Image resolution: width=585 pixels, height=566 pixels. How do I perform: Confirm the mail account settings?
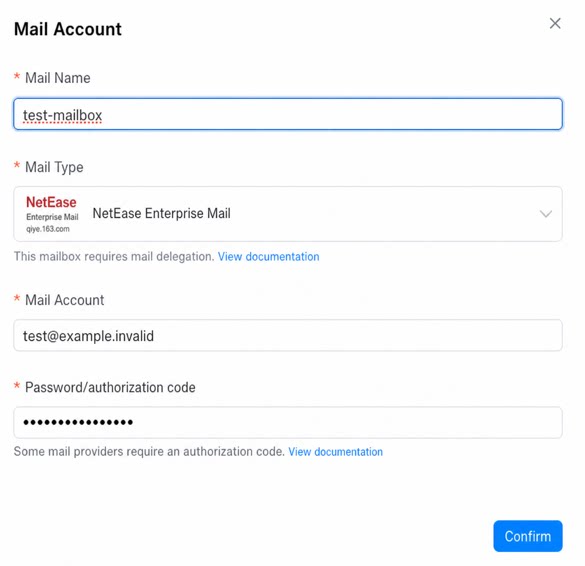(x=528, y=536)
